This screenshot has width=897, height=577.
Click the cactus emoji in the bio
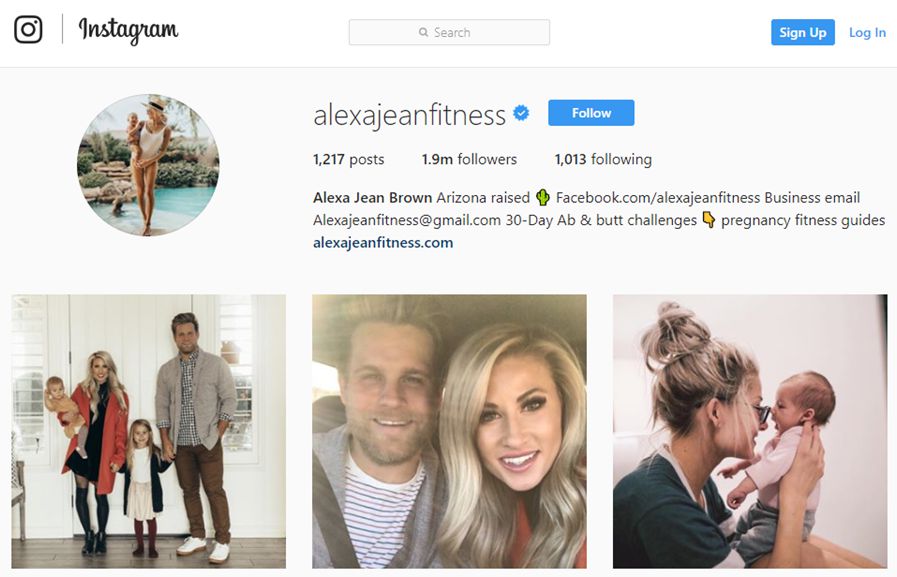543,198
